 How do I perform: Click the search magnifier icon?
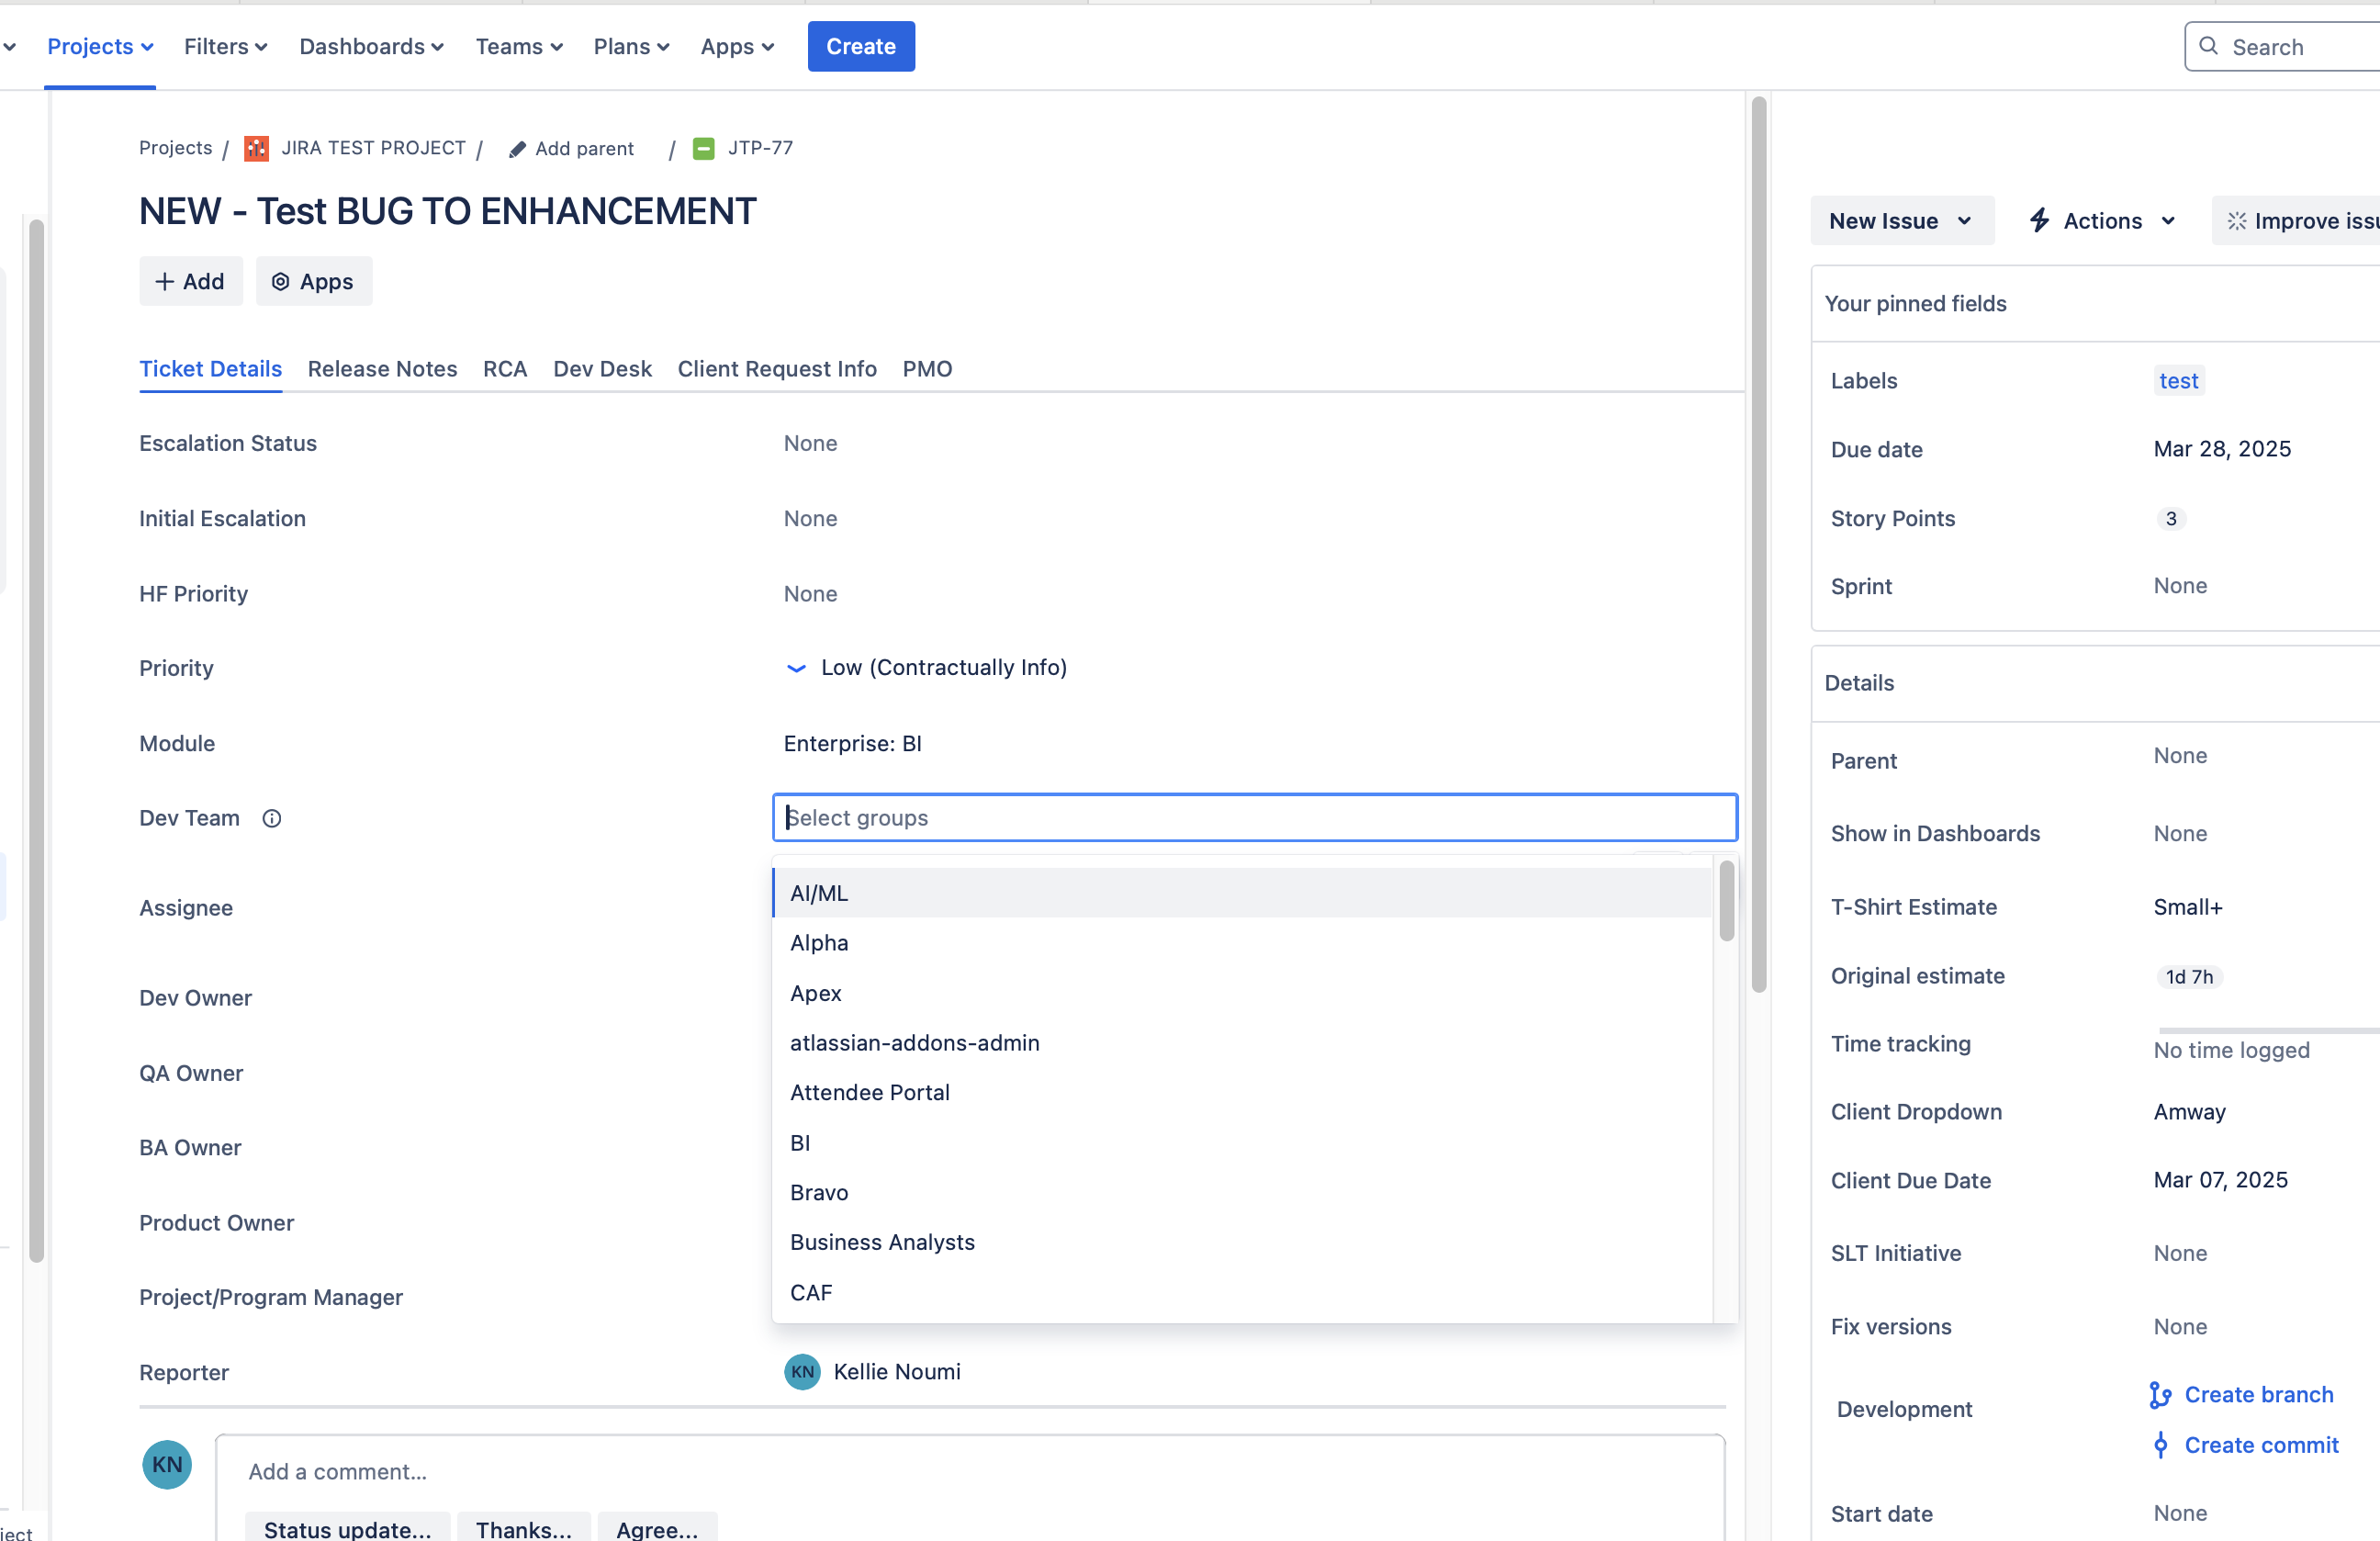tap(2209, 46)
